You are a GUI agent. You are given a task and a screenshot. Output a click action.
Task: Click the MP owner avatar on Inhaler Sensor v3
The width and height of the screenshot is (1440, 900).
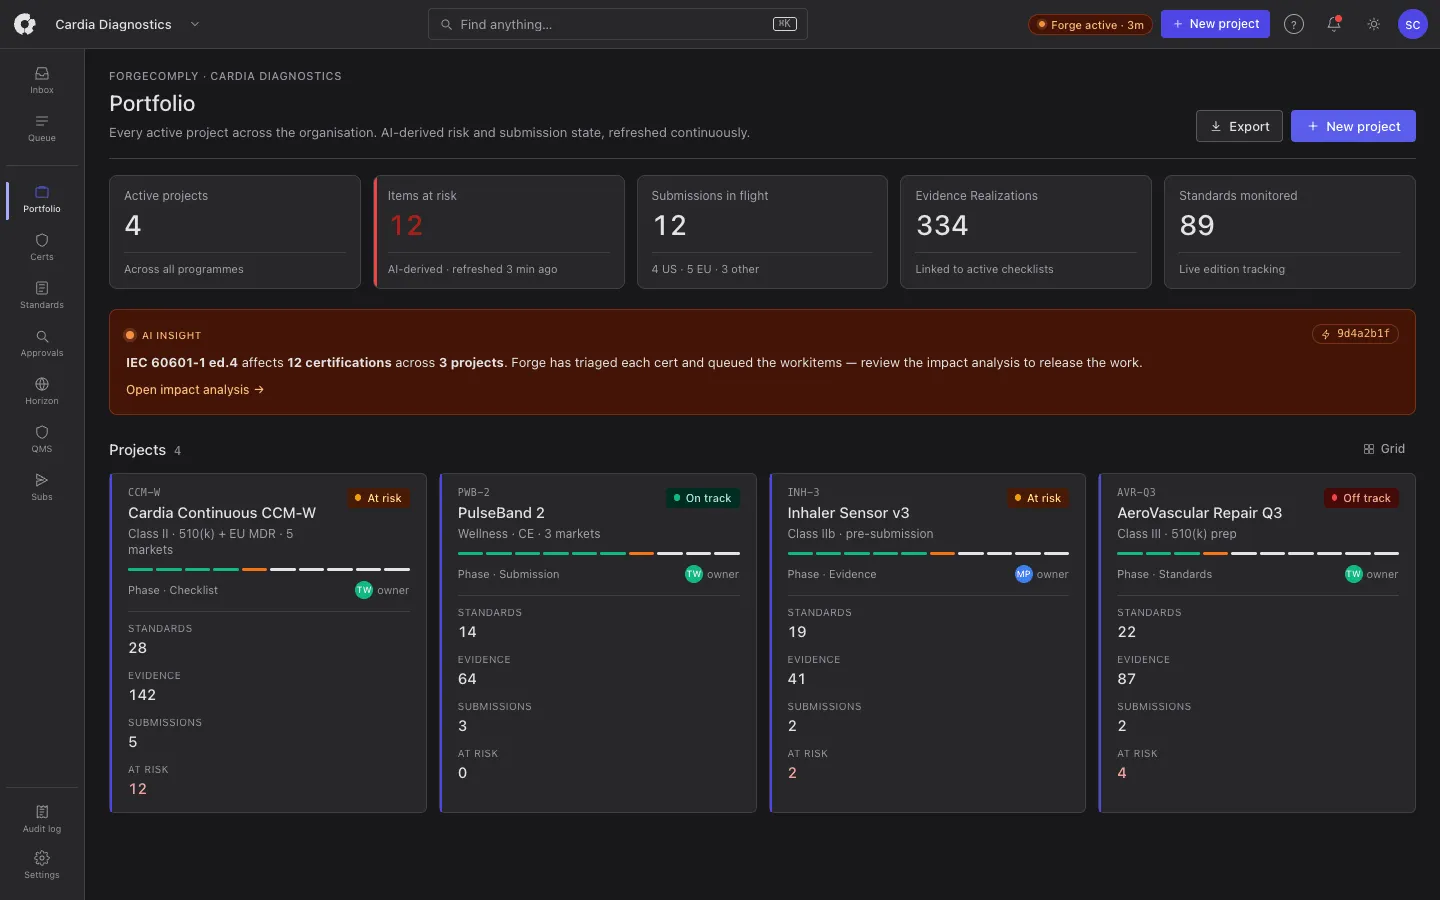point(1024,574)
